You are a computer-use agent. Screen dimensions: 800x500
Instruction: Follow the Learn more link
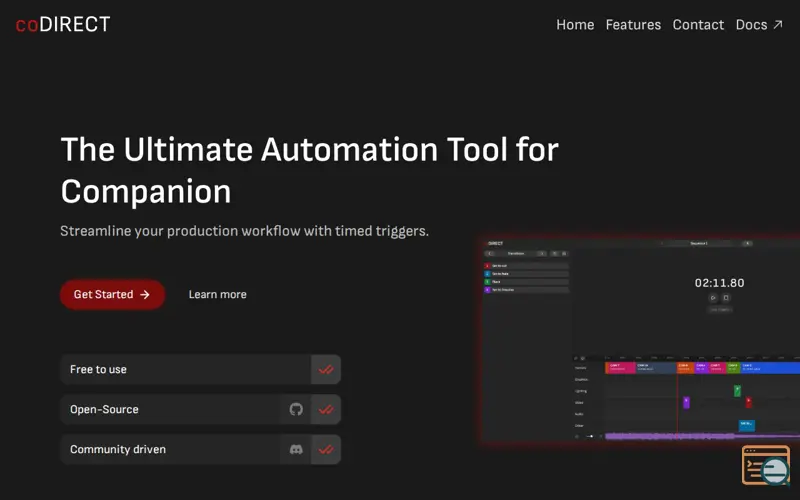click(217, 294)
